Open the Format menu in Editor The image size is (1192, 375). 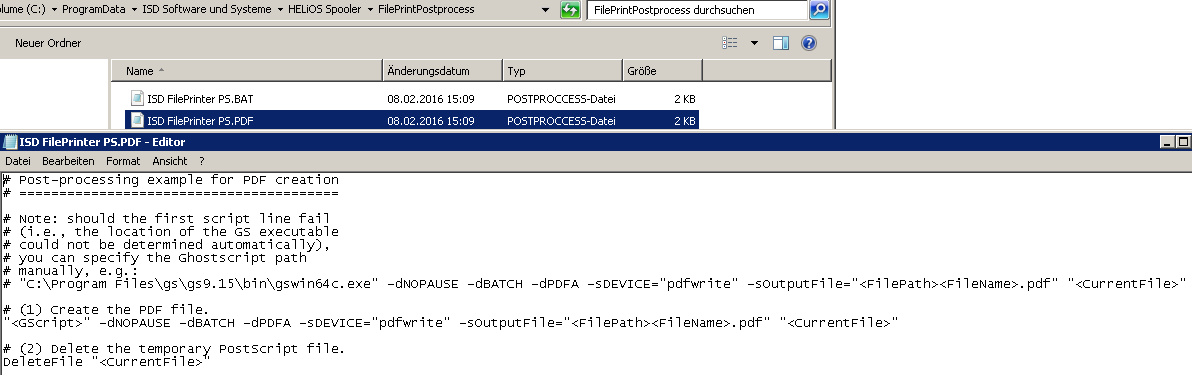click(x=123, y=161)
